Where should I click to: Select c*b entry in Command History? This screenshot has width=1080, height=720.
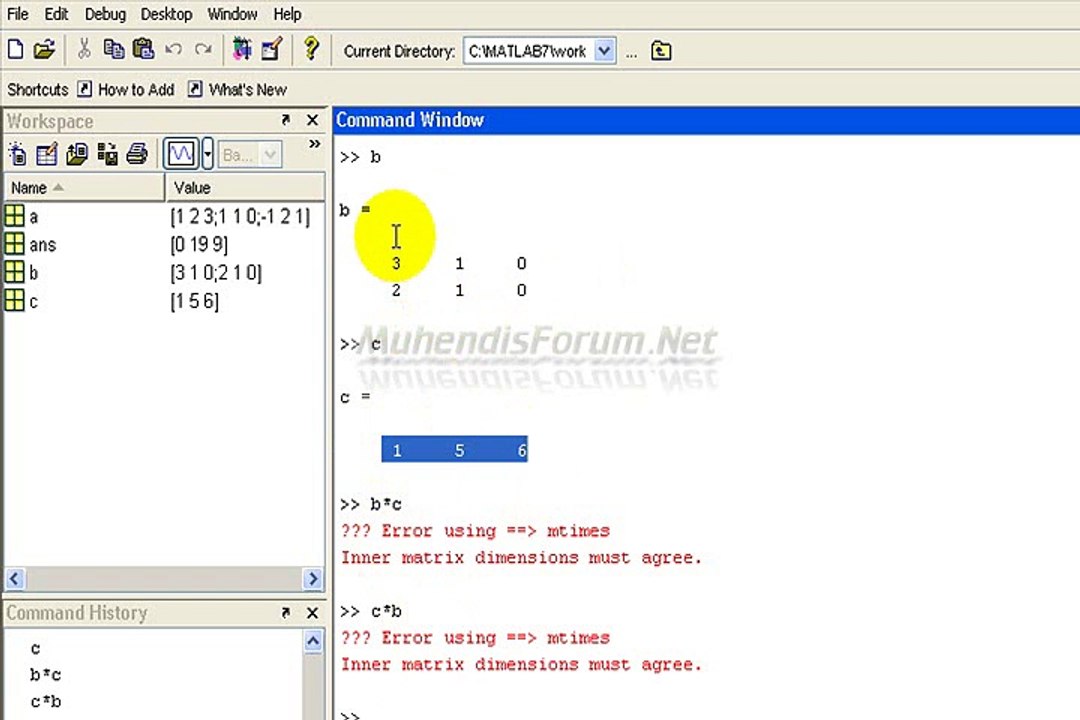click(45, 701)
